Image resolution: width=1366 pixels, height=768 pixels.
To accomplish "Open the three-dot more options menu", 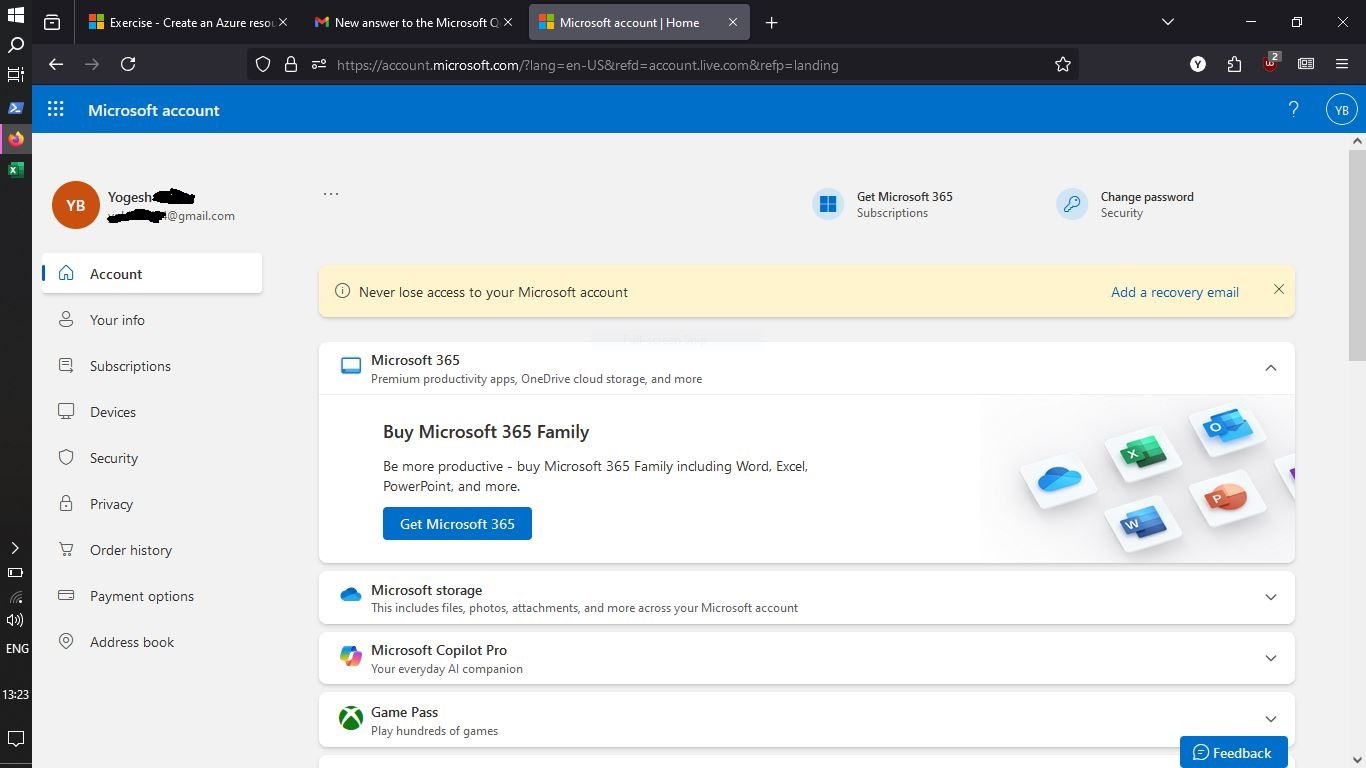I will pos(331,194).
